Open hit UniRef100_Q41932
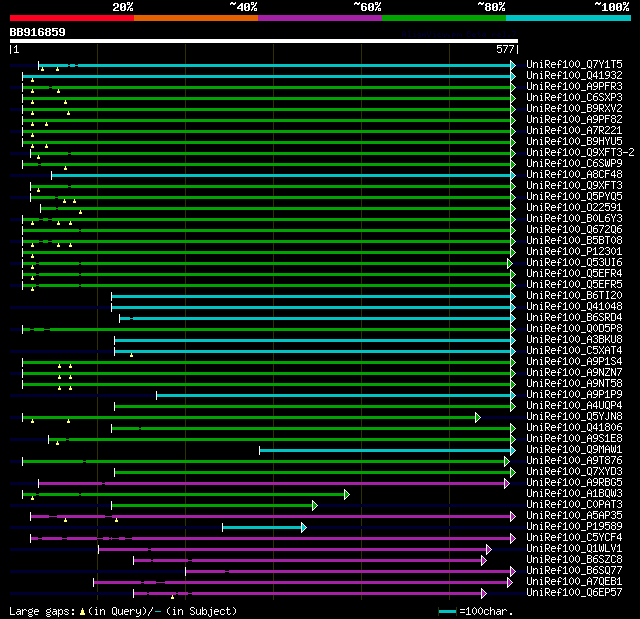This screenshot has width=640, height=619. pos(574,75)
